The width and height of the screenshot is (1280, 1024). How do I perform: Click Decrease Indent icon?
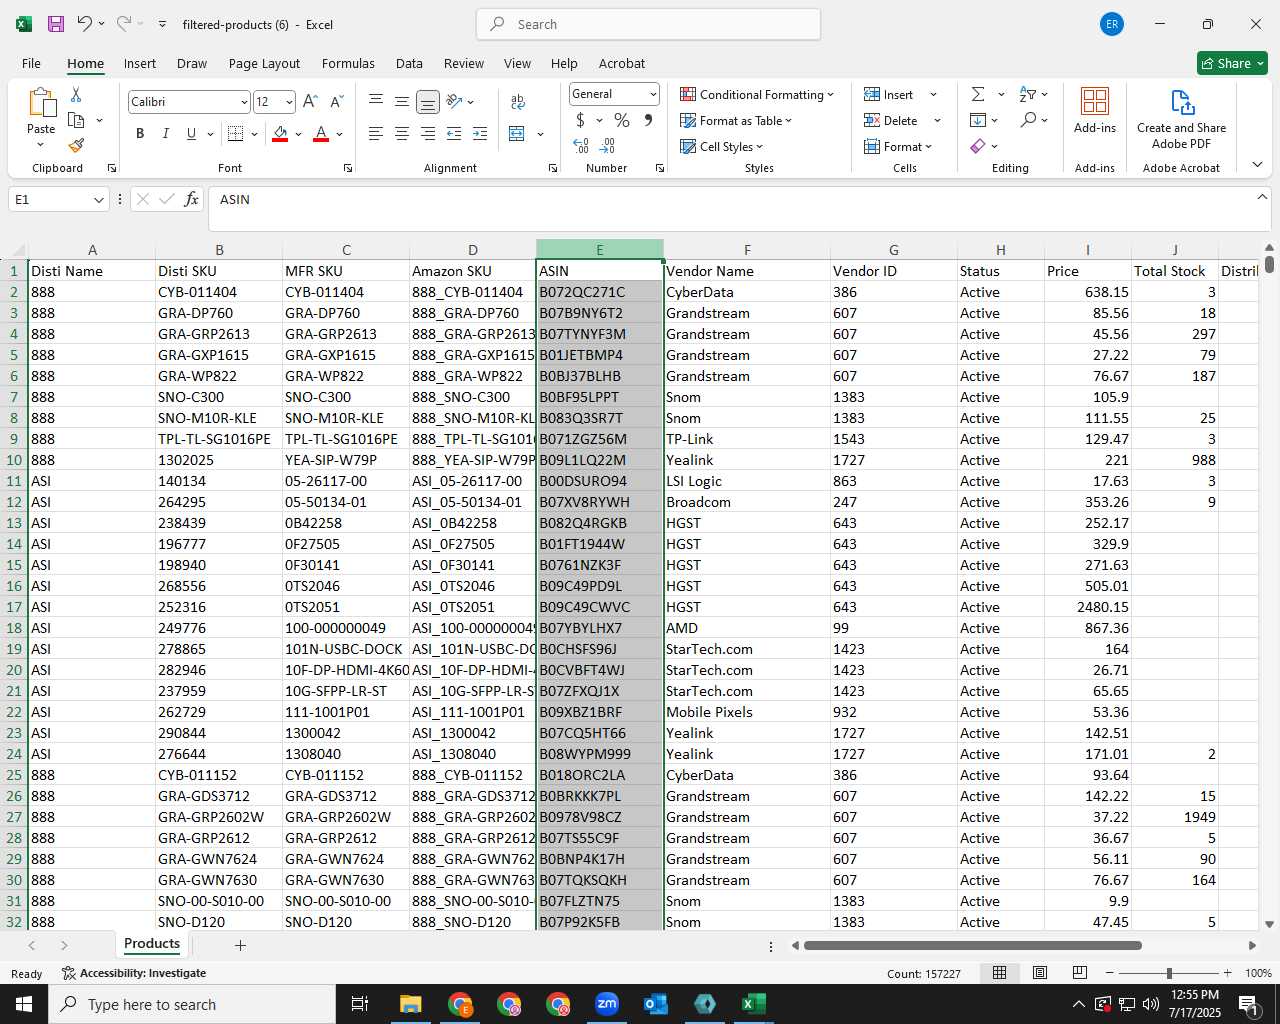454,133
